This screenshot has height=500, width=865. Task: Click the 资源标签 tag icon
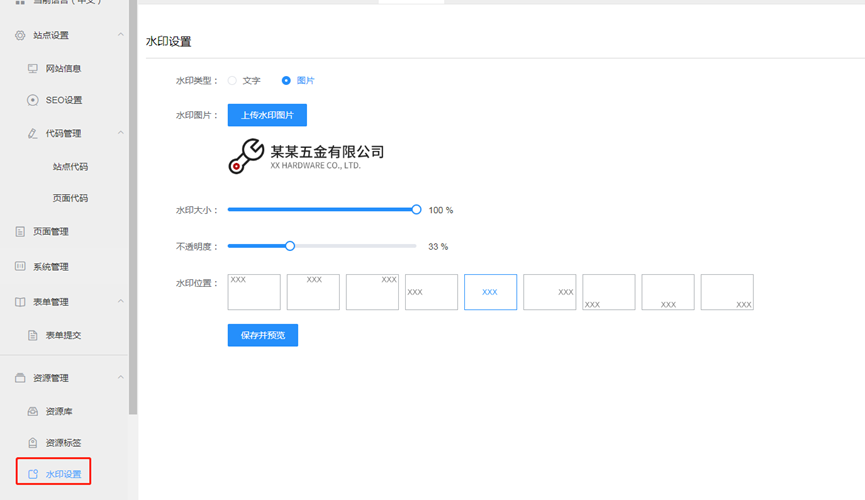coord(33,443)
